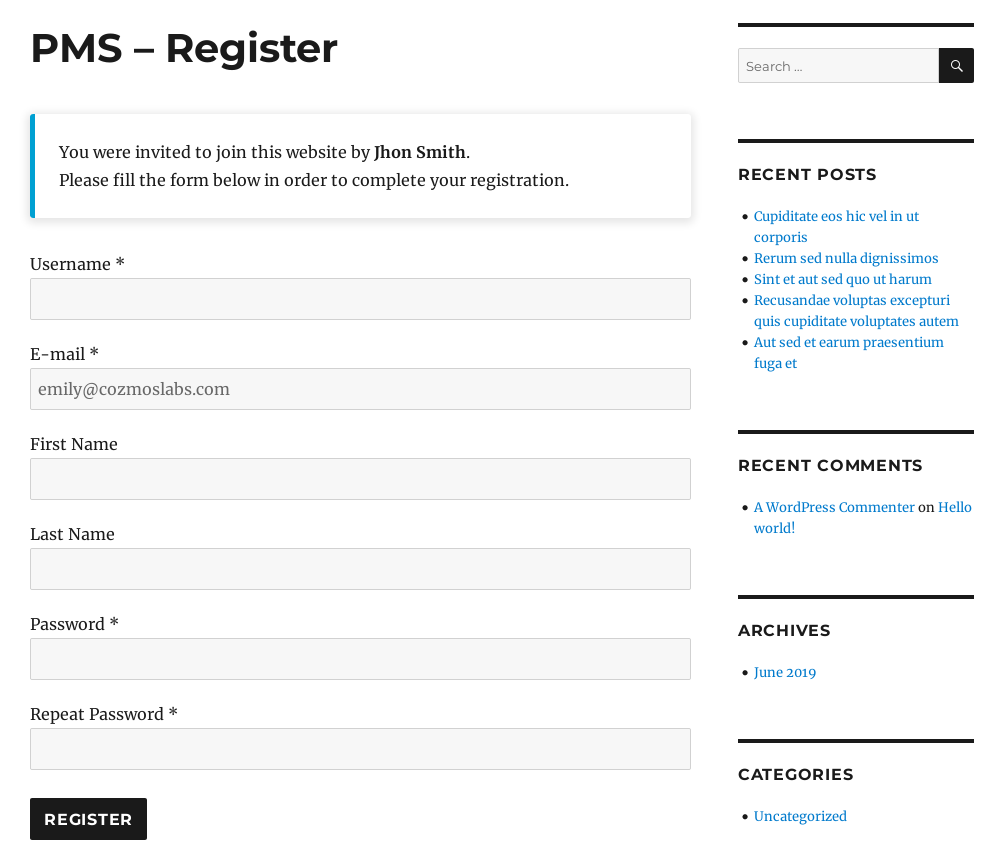The image size is (996, 867).
Task: Open the Rerum sed nulla dignissimos post
Action: (845, 258)
